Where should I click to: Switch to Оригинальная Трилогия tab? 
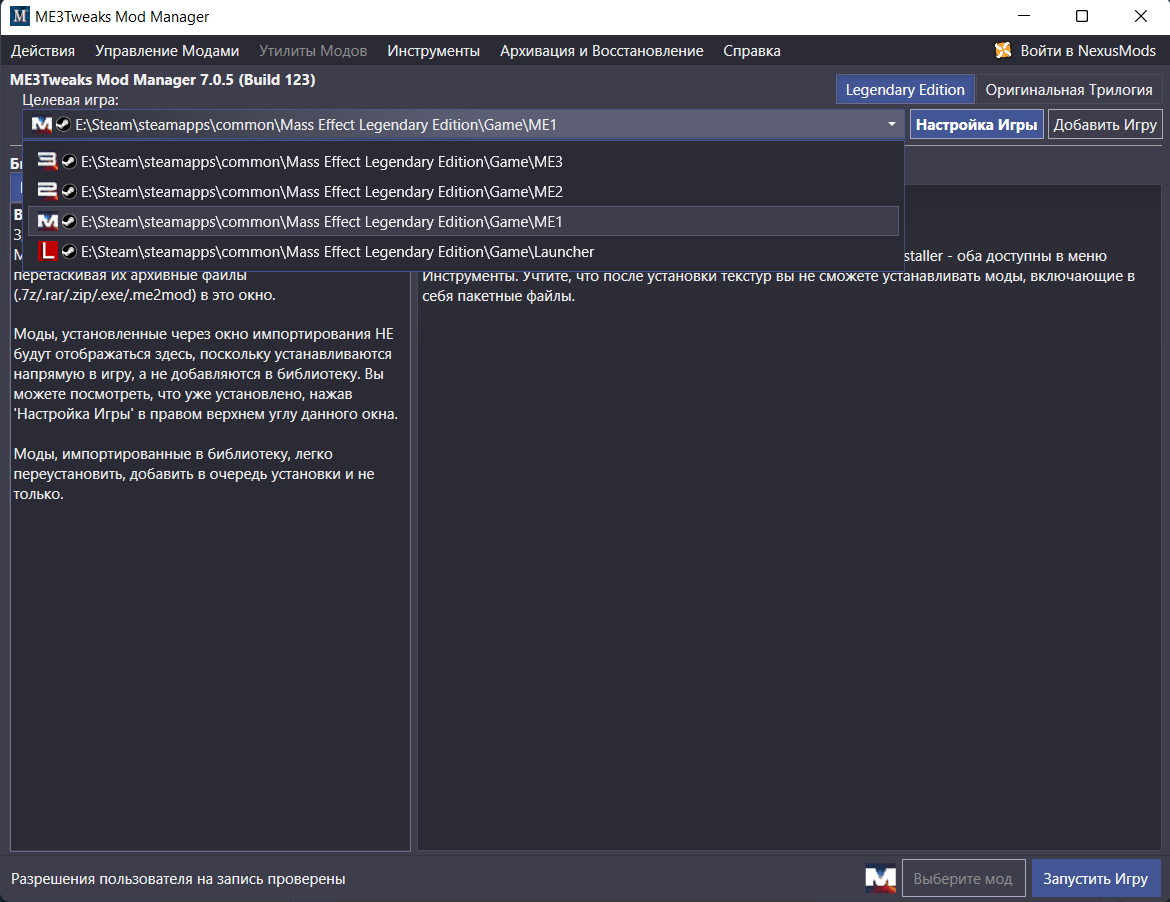pos(1069,90)
